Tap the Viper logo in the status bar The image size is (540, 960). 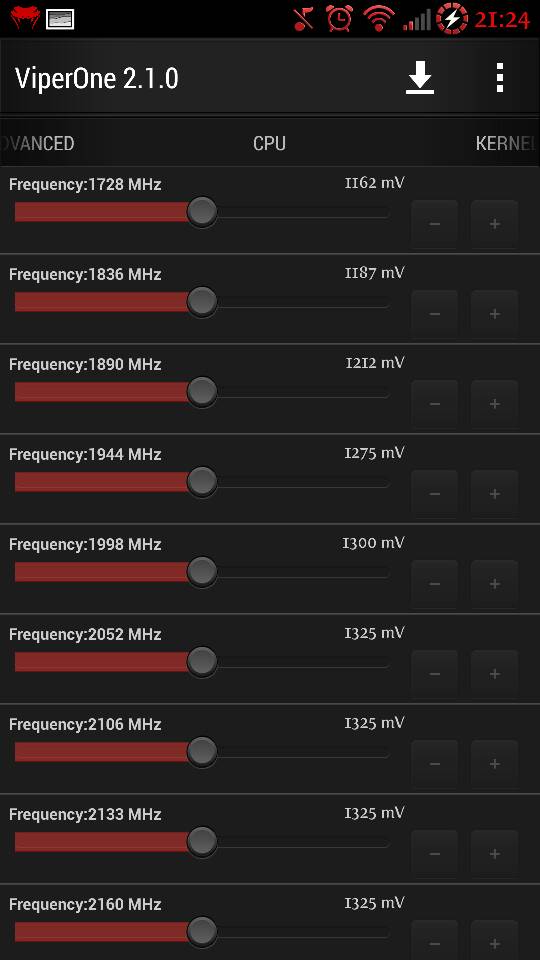click(x=23, y=18)
